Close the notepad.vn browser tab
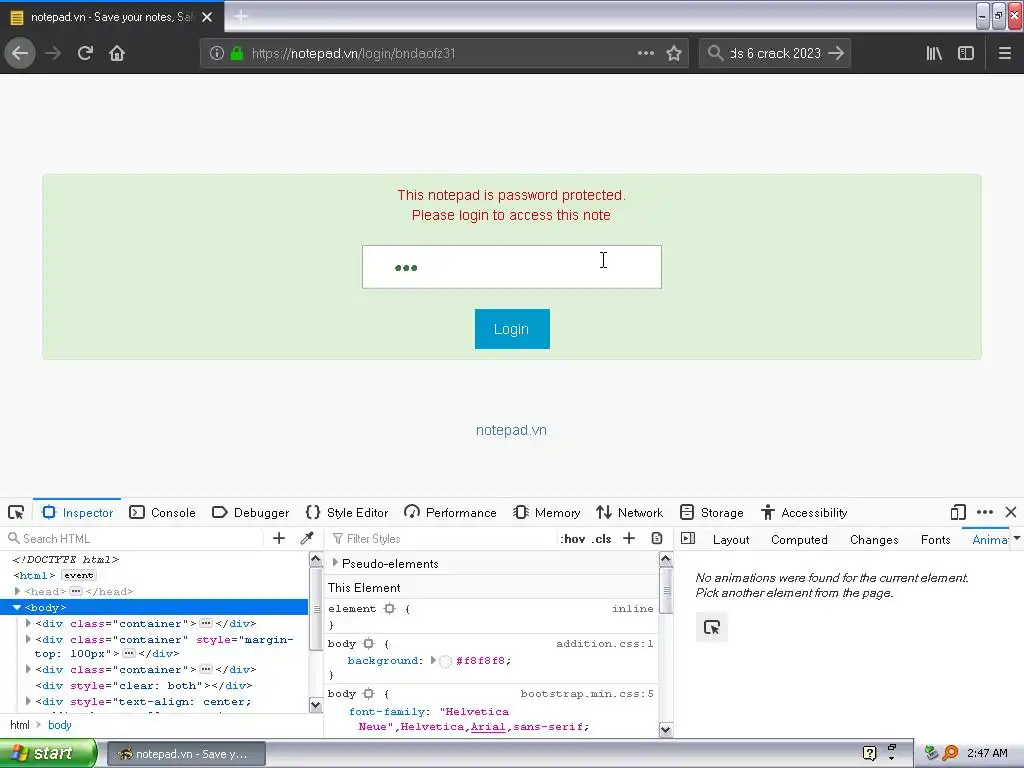The height and width of the screenshot is (768, 1024). pyautogui.click(x=207, y=17)
